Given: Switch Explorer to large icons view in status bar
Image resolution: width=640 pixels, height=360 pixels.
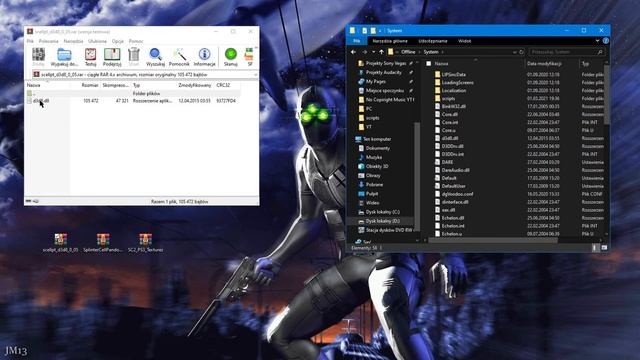Looking at the screenshot, I should [604, 248].
